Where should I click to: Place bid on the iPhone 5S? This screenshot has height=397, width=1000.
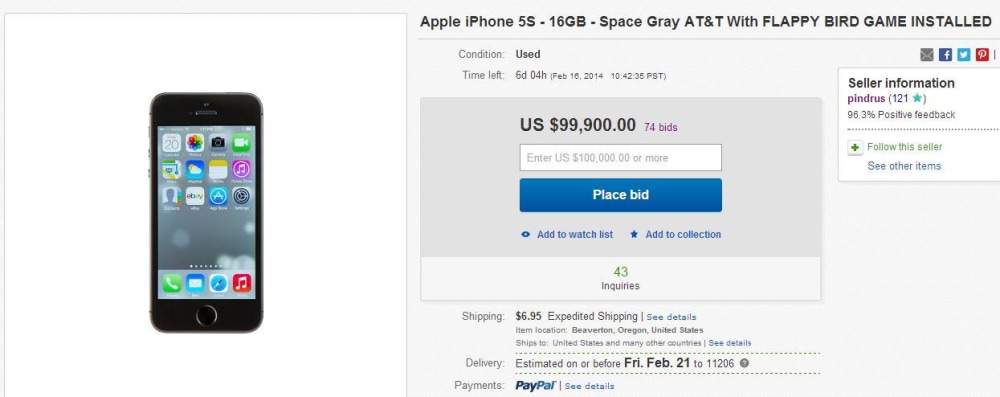pos(621,195)
